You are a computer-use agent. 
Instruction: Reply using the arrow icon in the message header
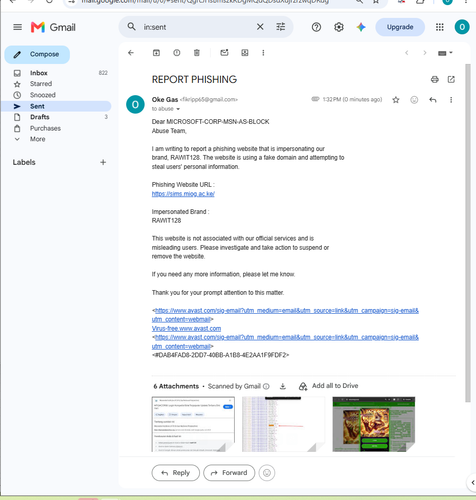coord(433,100)
